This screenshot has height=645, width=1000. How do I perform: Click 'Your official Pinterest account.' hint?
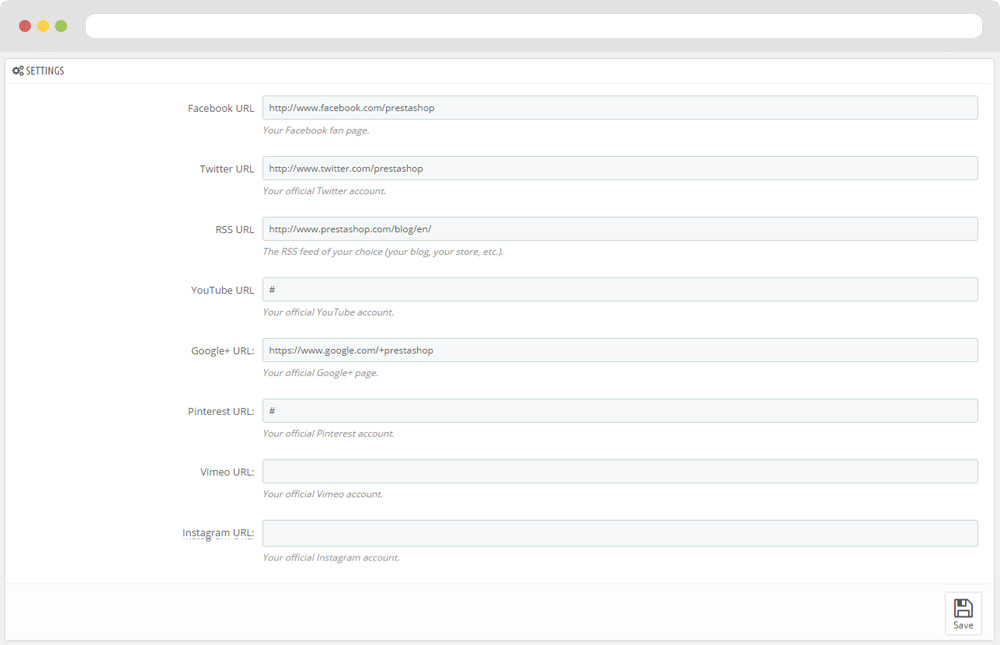(328, 433)
